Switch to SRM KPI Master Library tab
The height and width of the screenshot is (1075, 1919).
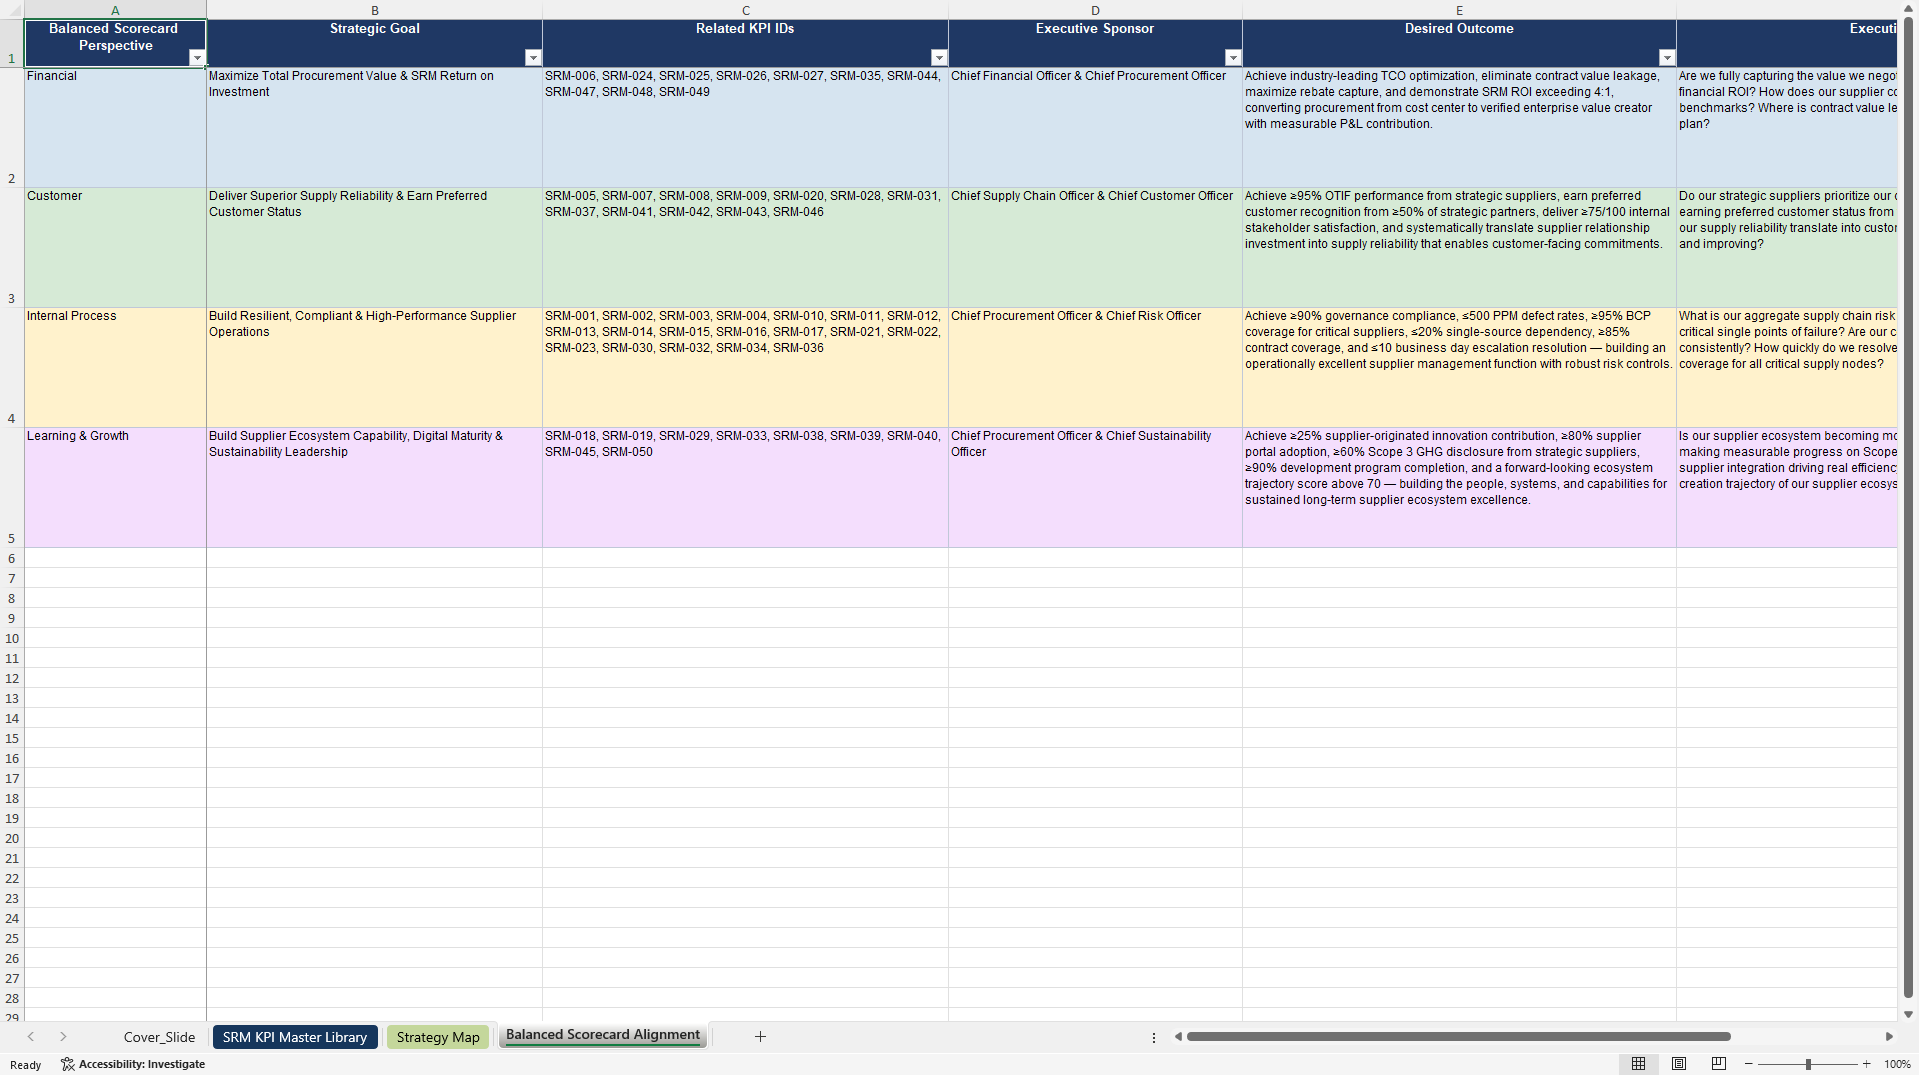295,1037
